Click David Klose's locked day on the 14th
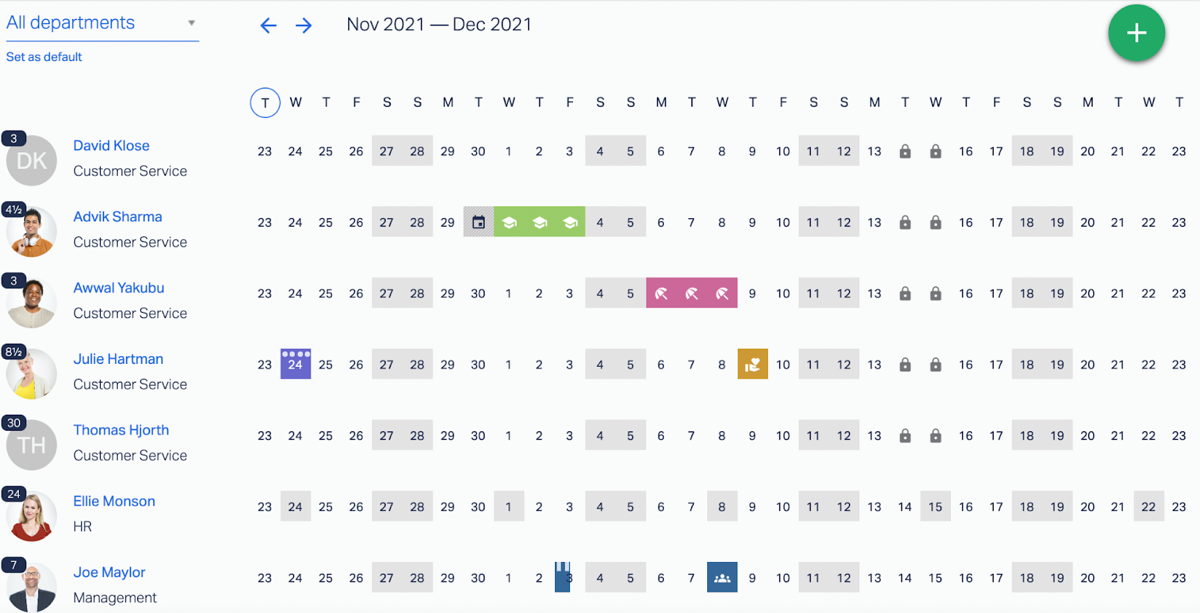 click(x=905, y=151)
